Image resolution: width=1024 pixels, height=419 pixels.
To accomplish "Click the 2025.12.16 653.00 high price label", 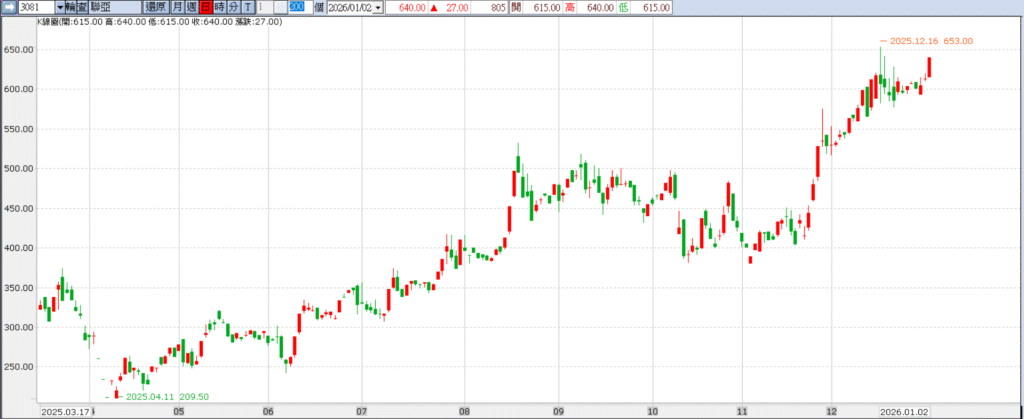I will (930, 41).
